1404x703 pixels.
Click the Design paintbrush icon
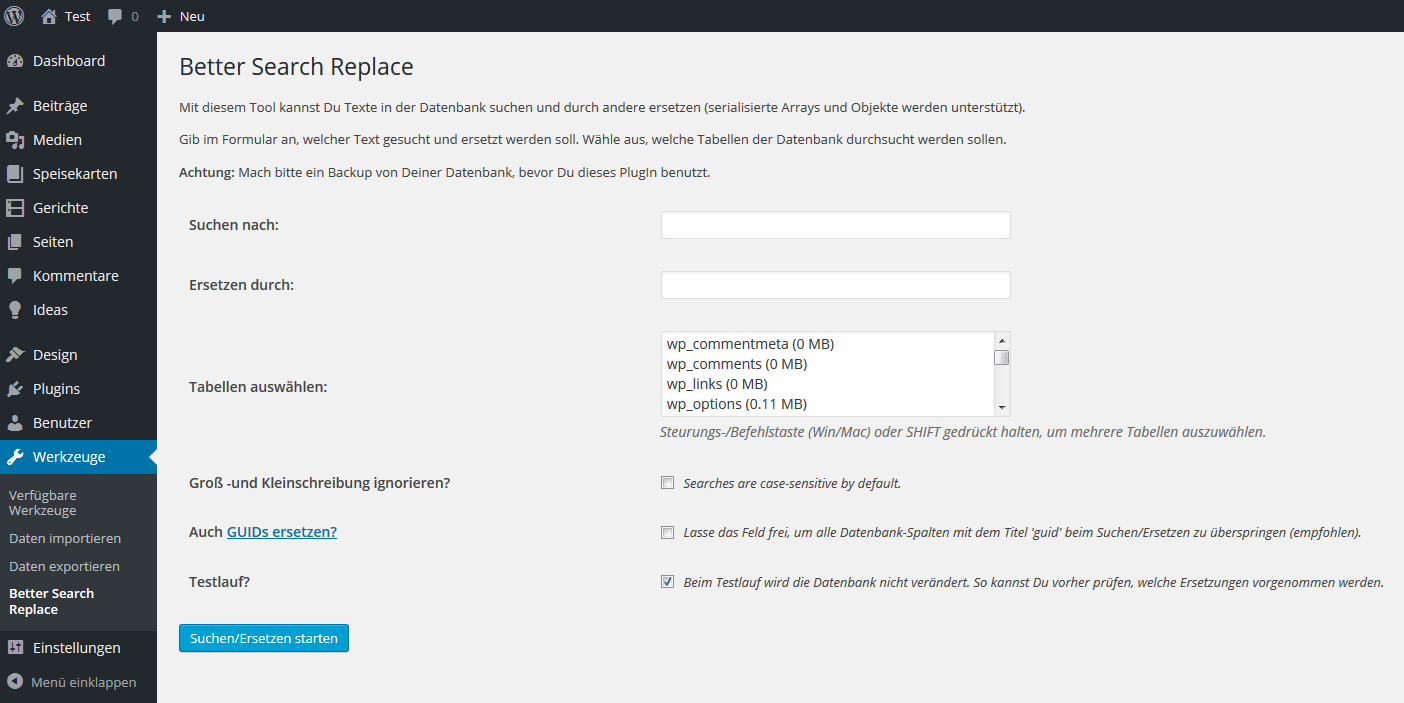coord(17,354)
